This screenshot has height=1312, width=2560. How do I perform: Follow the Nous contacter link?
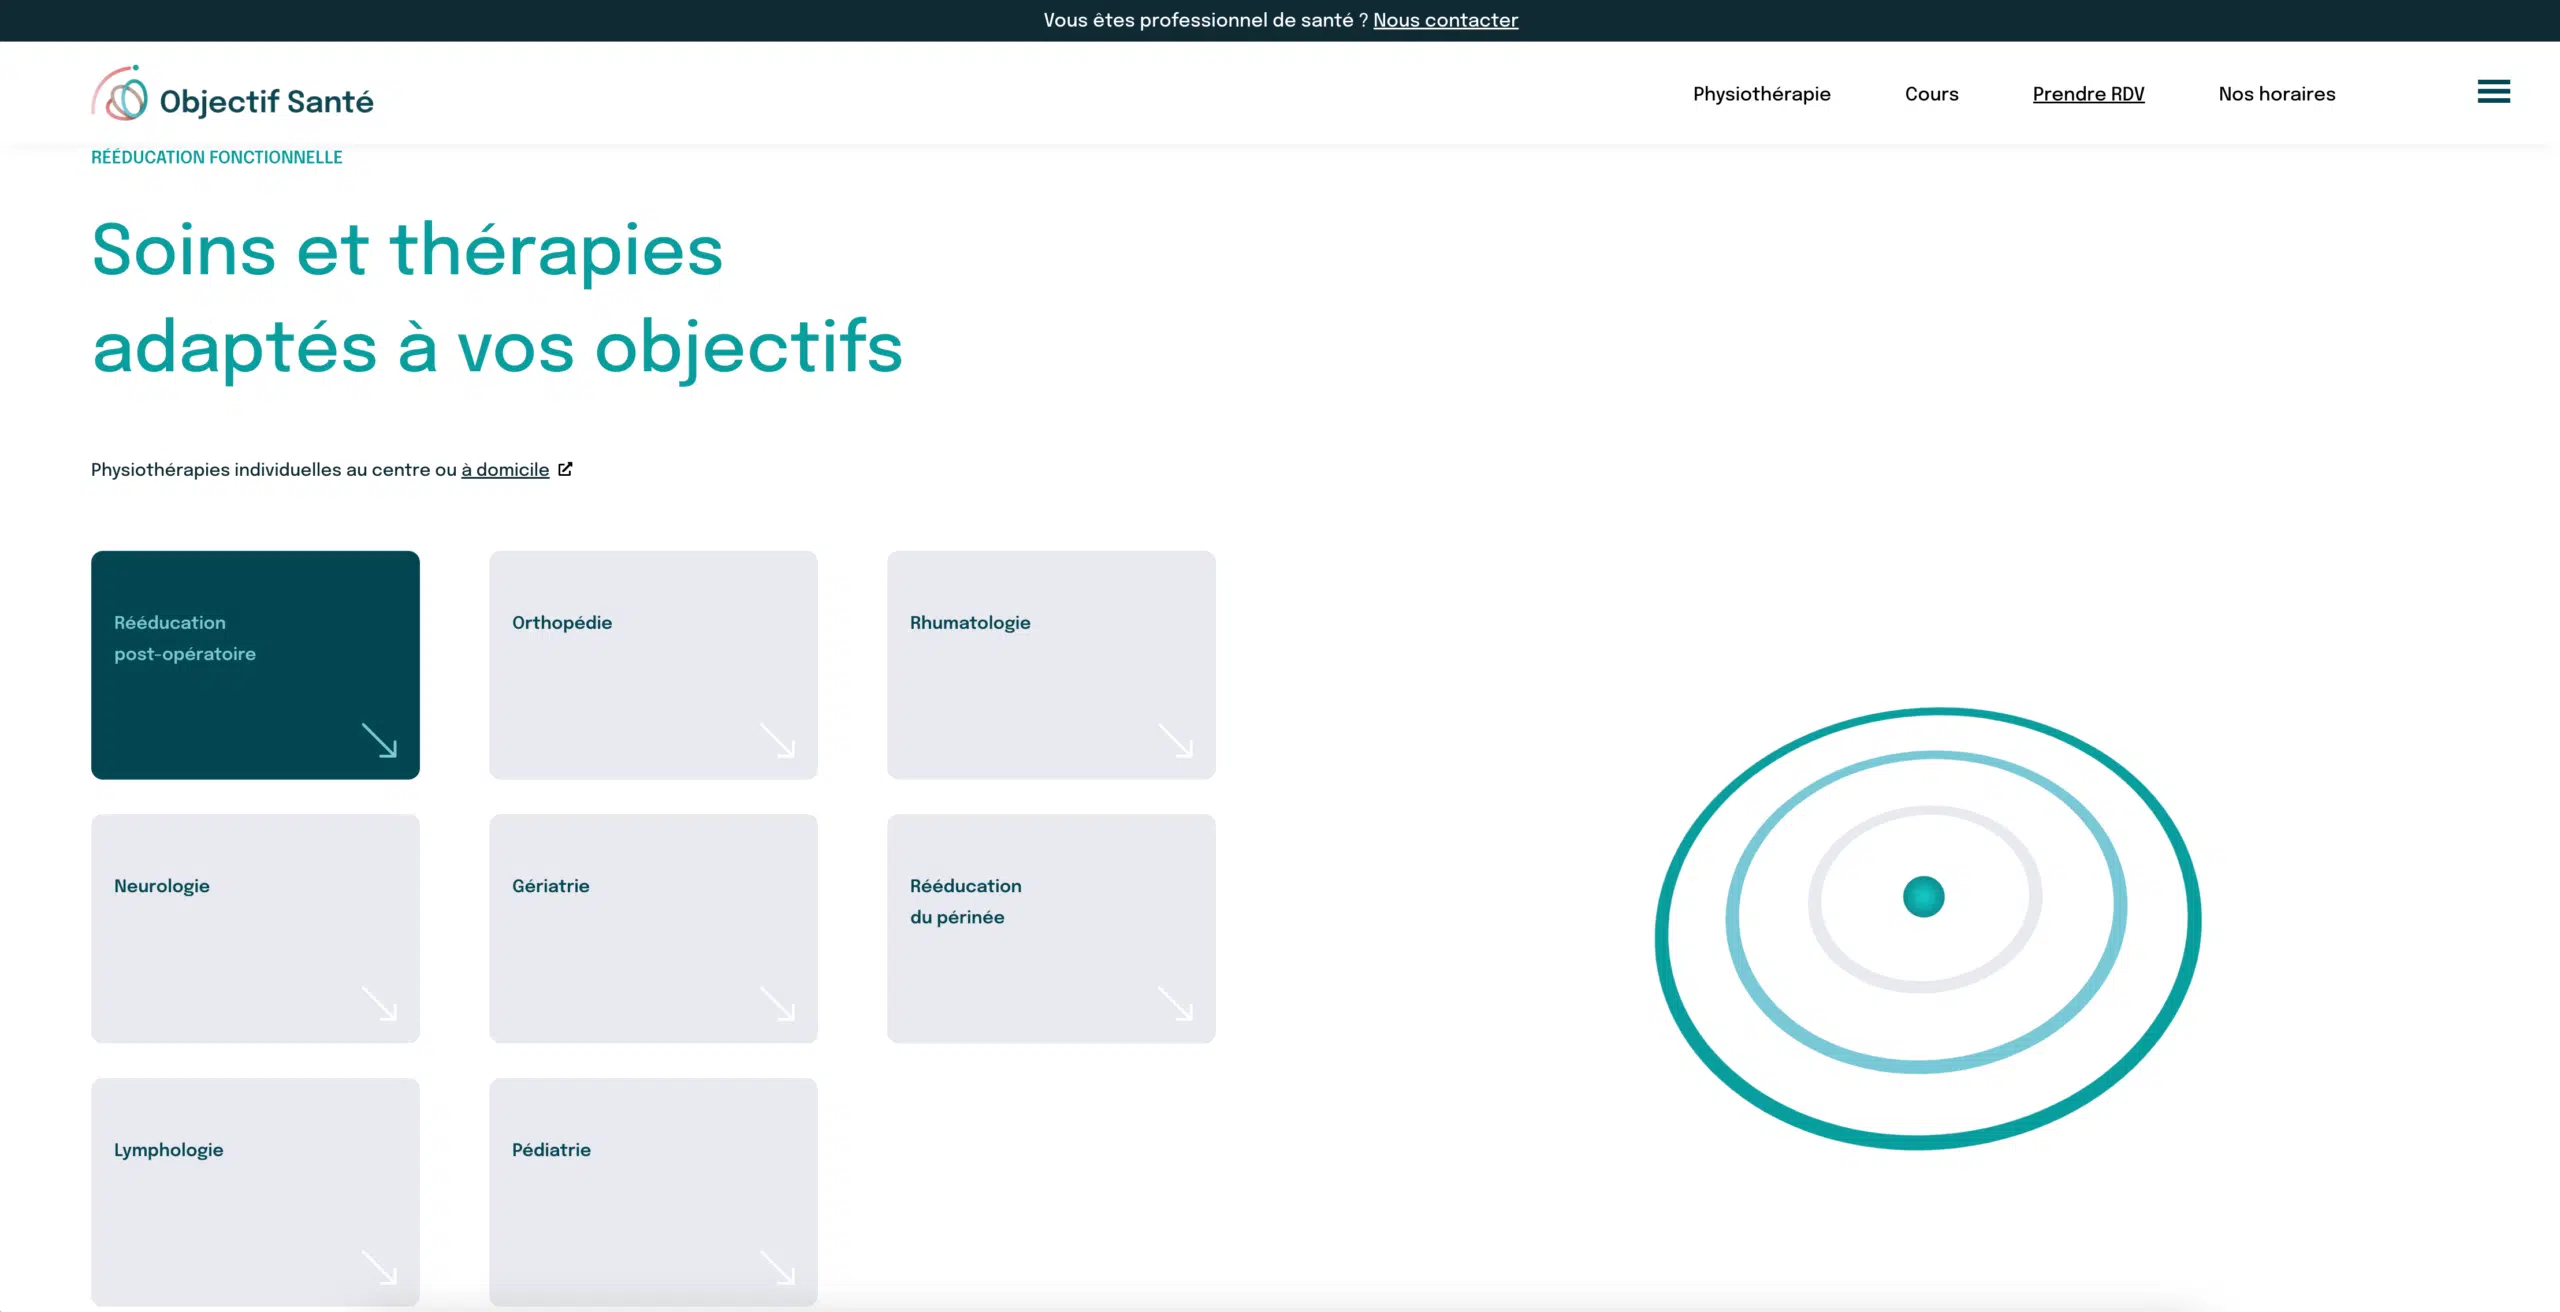click(x=1445, y=20)
